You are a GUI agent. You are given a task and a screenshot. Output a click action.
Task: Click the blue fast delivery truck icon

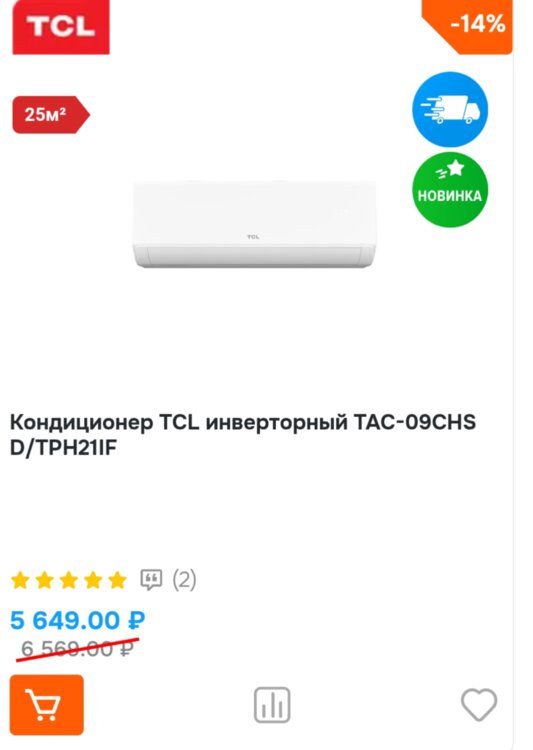pyautogui.click(x=450, y=110)
